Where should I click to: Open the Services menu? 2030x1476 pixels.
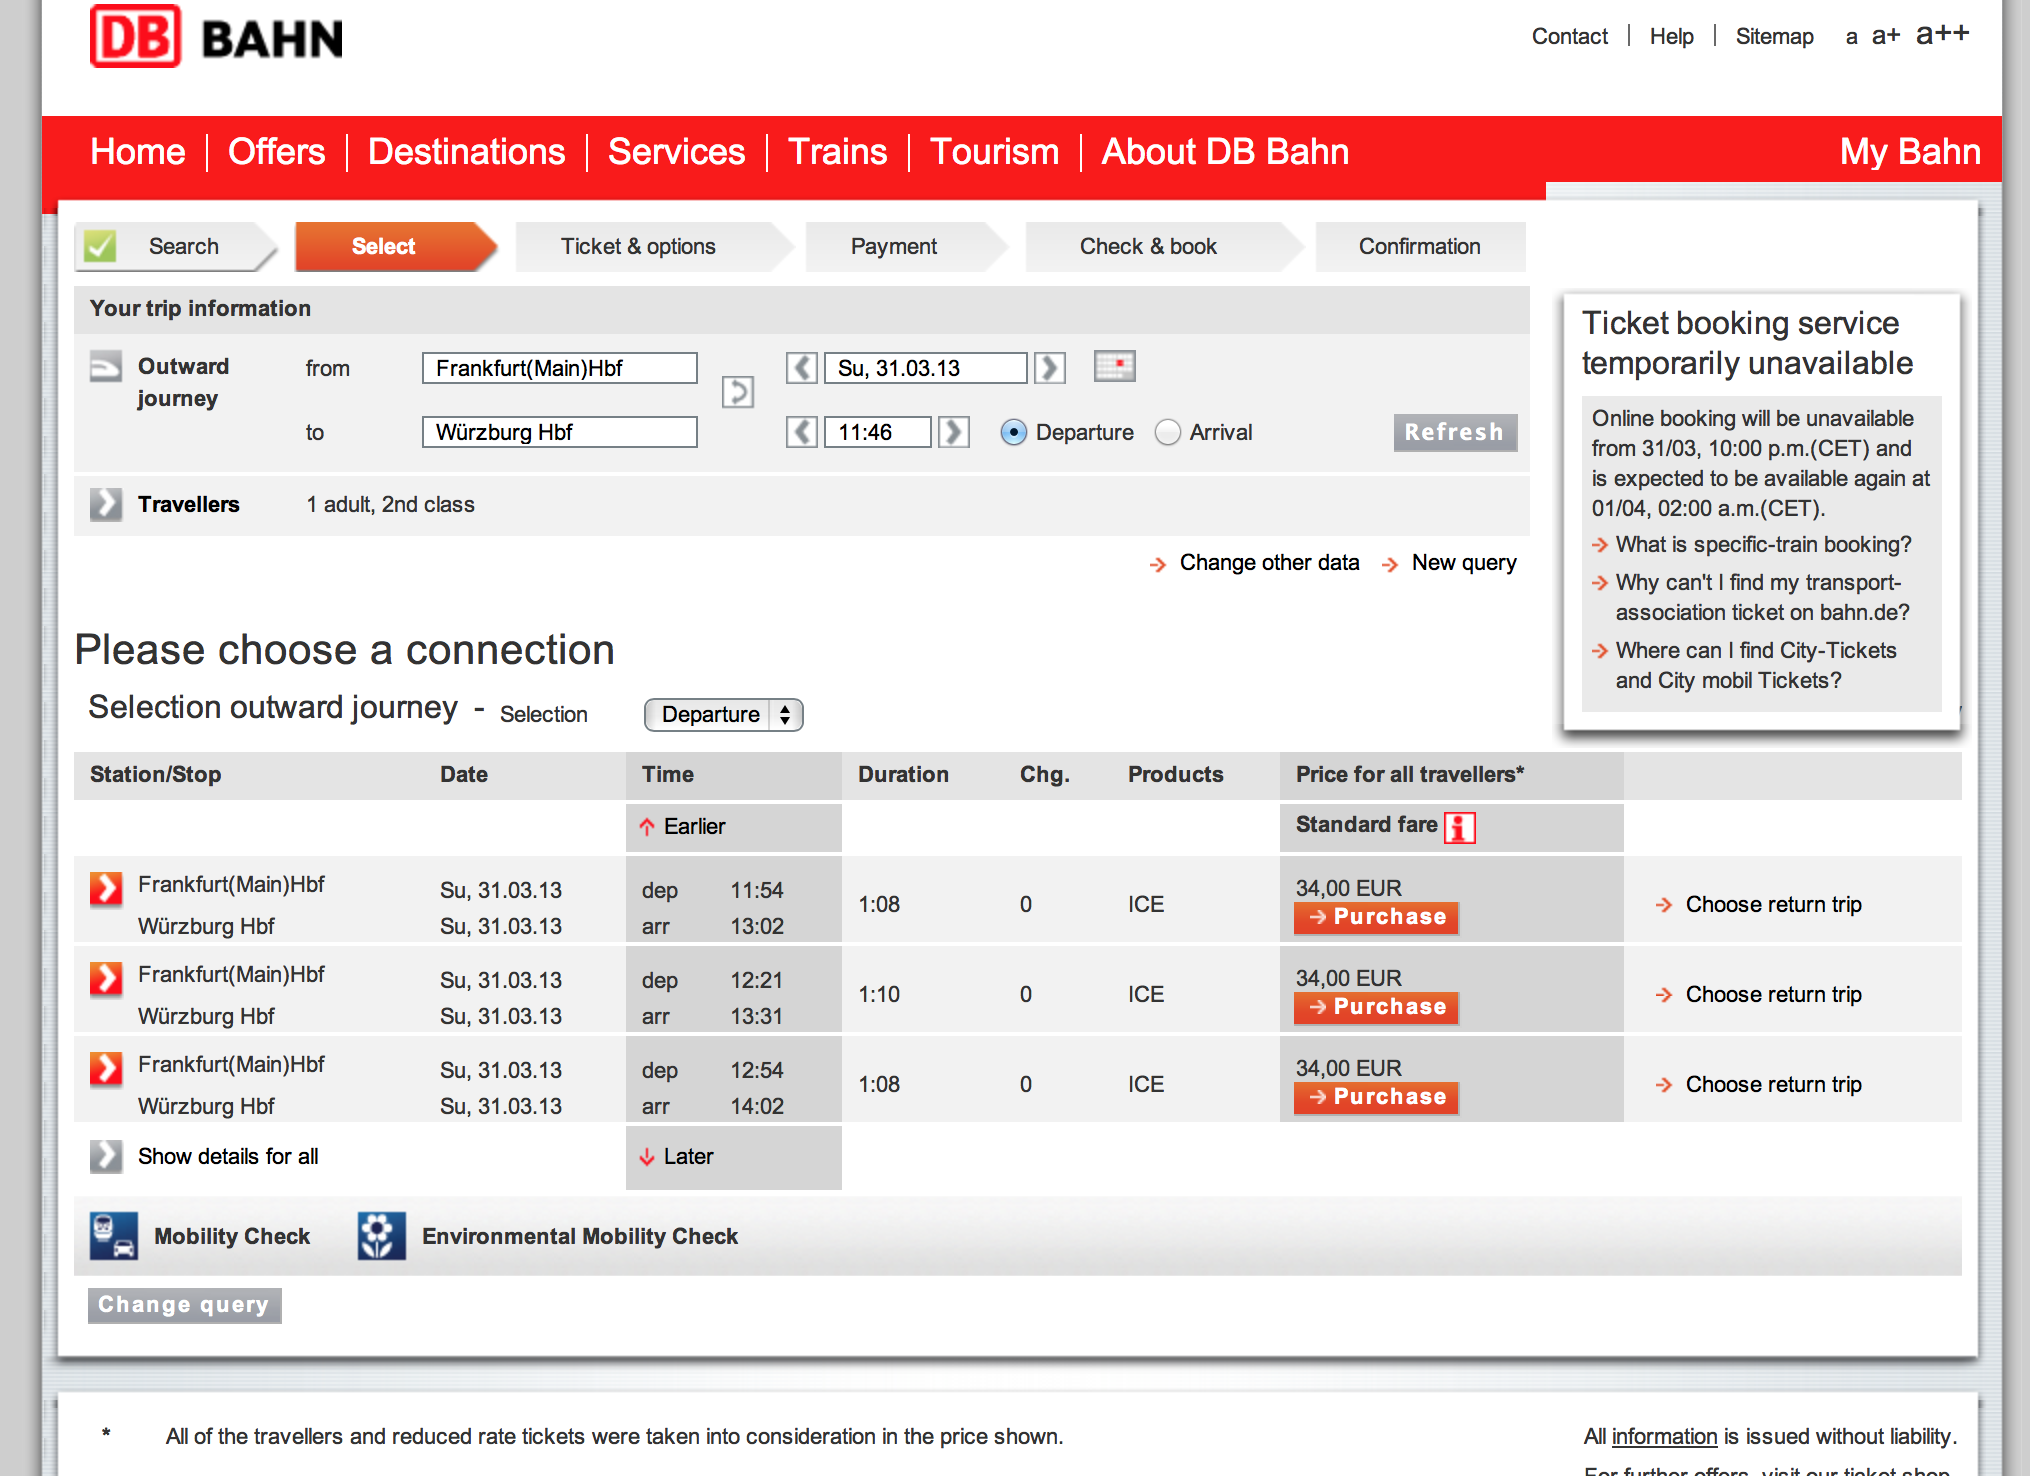pos(676,152)
